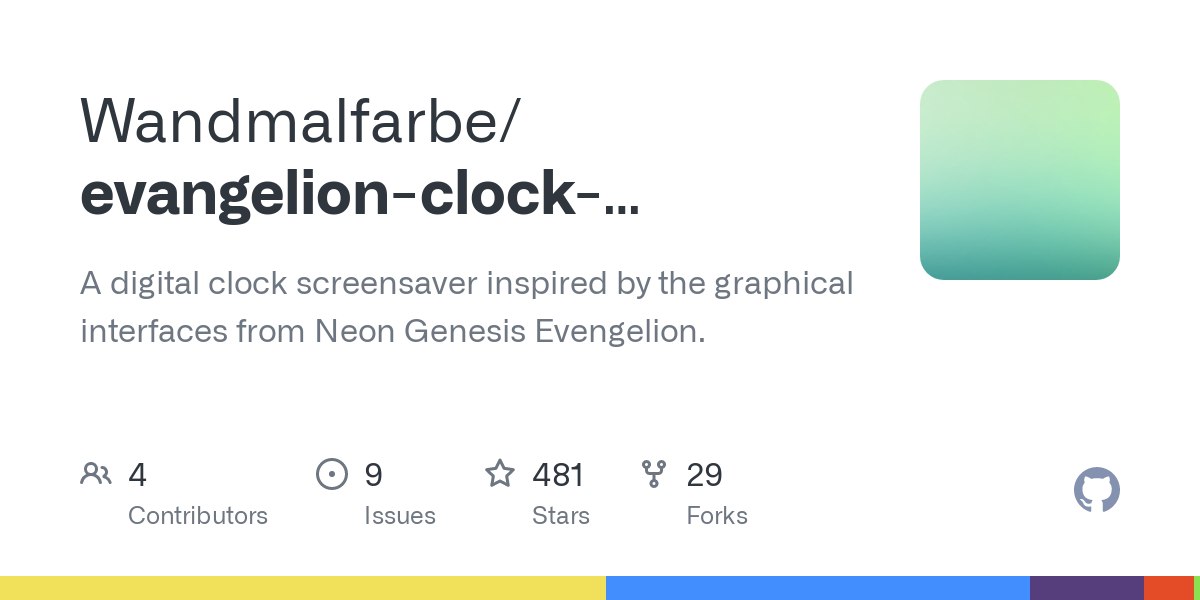Click the blue language bar segment
The width and height of the screenshot is (1200, 600).
(818, 588)
